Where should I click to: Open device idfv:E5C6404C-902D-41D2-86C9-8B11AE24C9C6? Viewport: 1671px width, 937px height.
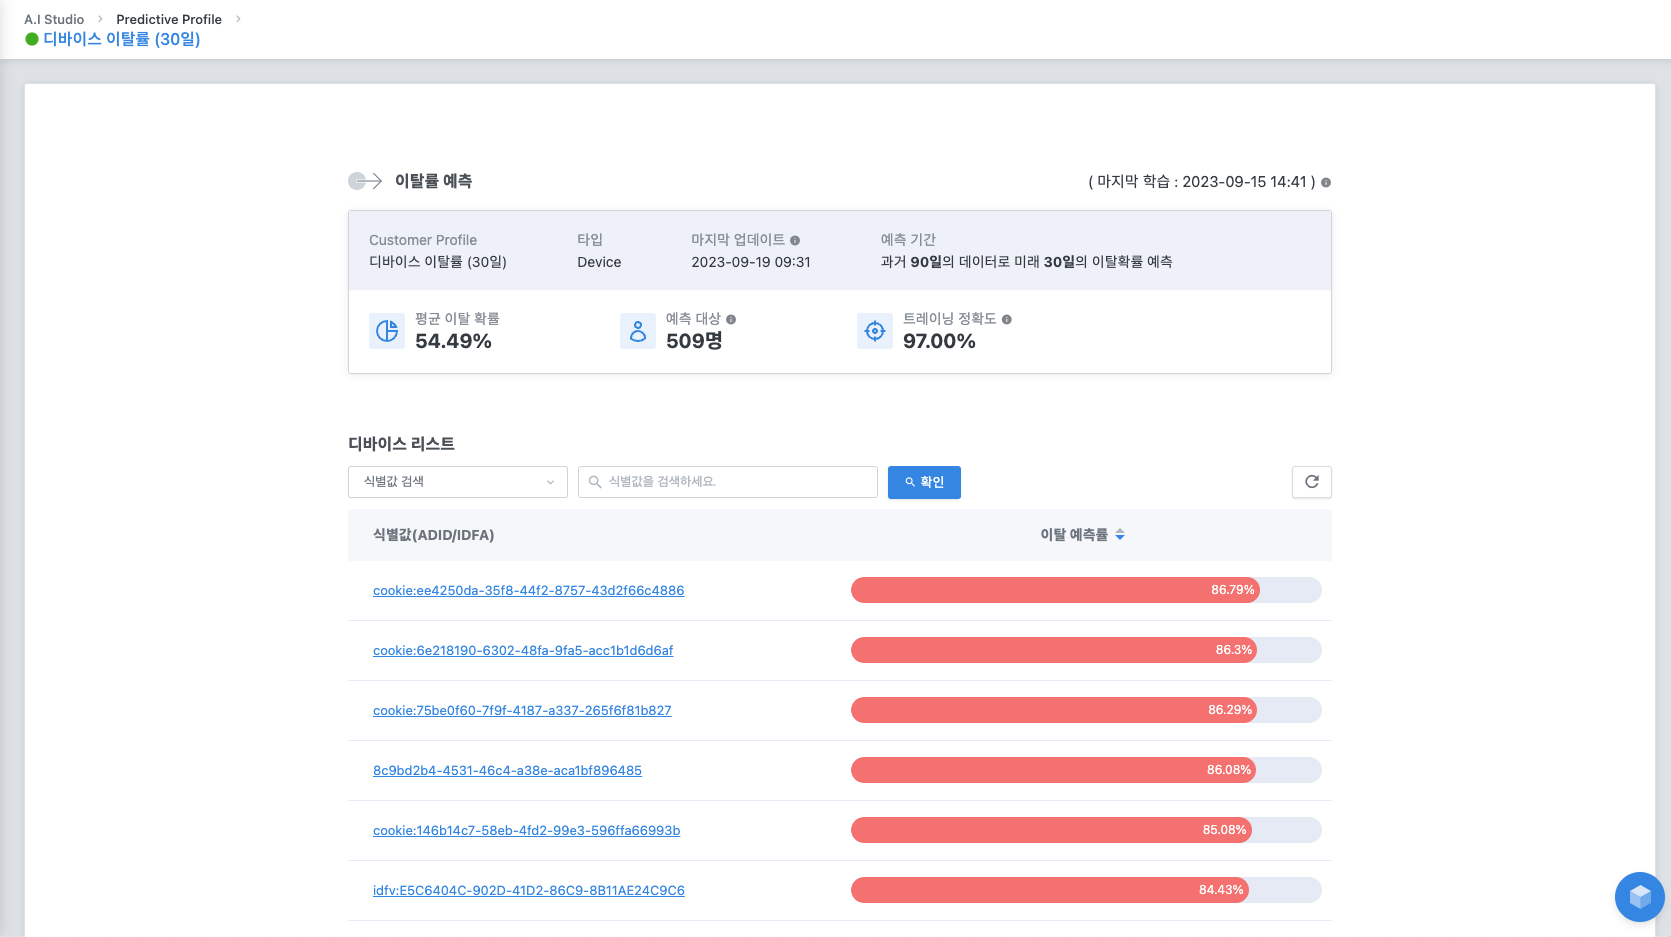pos(529,891)
